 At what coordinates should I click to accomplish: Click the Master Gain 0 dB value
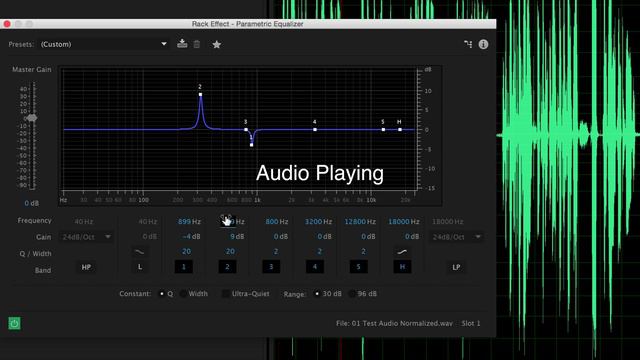[31, 203]
